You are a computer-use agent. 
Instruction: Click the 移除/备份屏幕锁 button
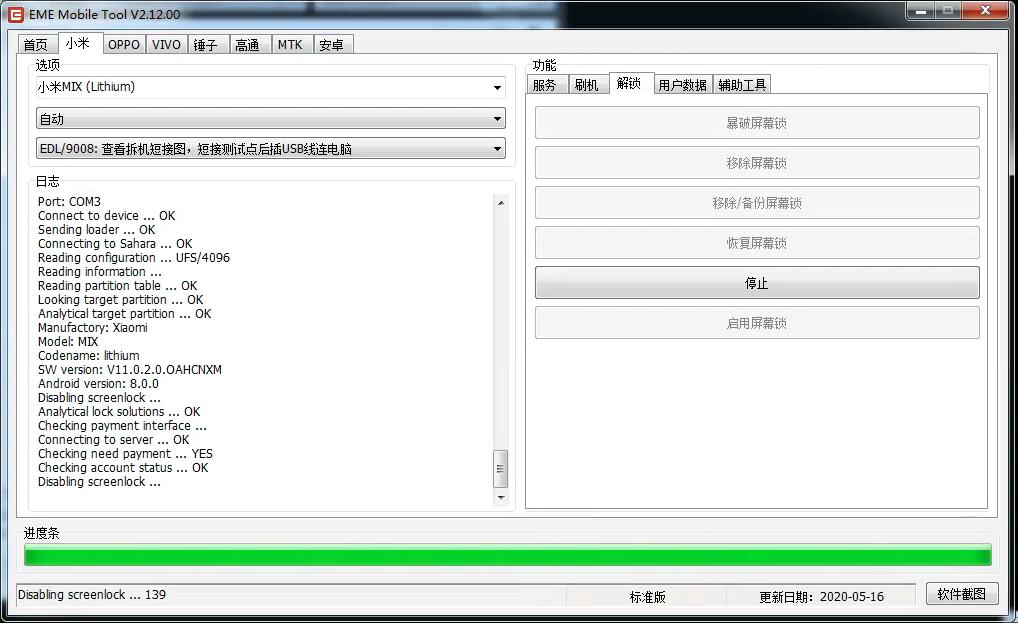[757, 203]
